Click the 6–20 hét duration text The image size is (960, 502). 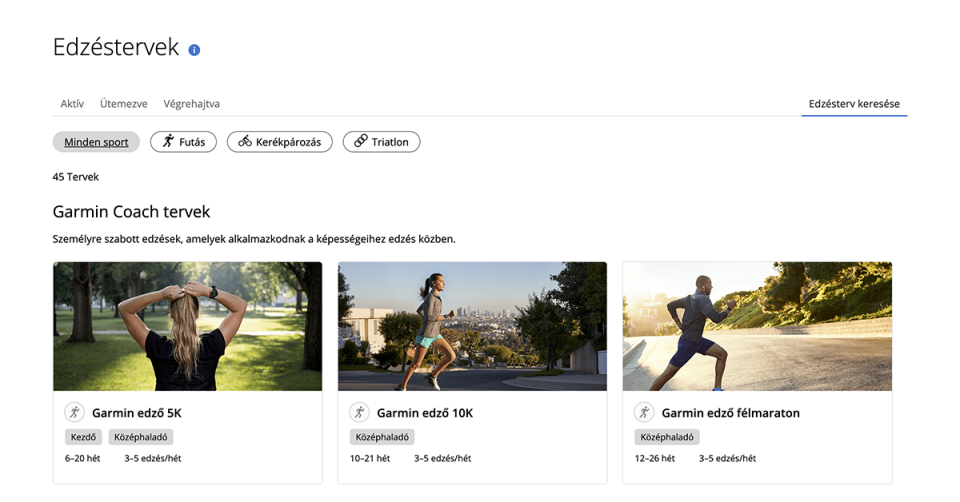(x=83, y=458)
